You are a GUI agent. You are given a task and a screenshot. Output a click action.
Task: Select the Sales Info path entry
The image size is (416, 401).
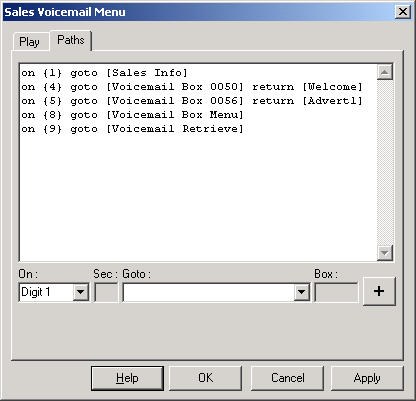click(105, 73)
